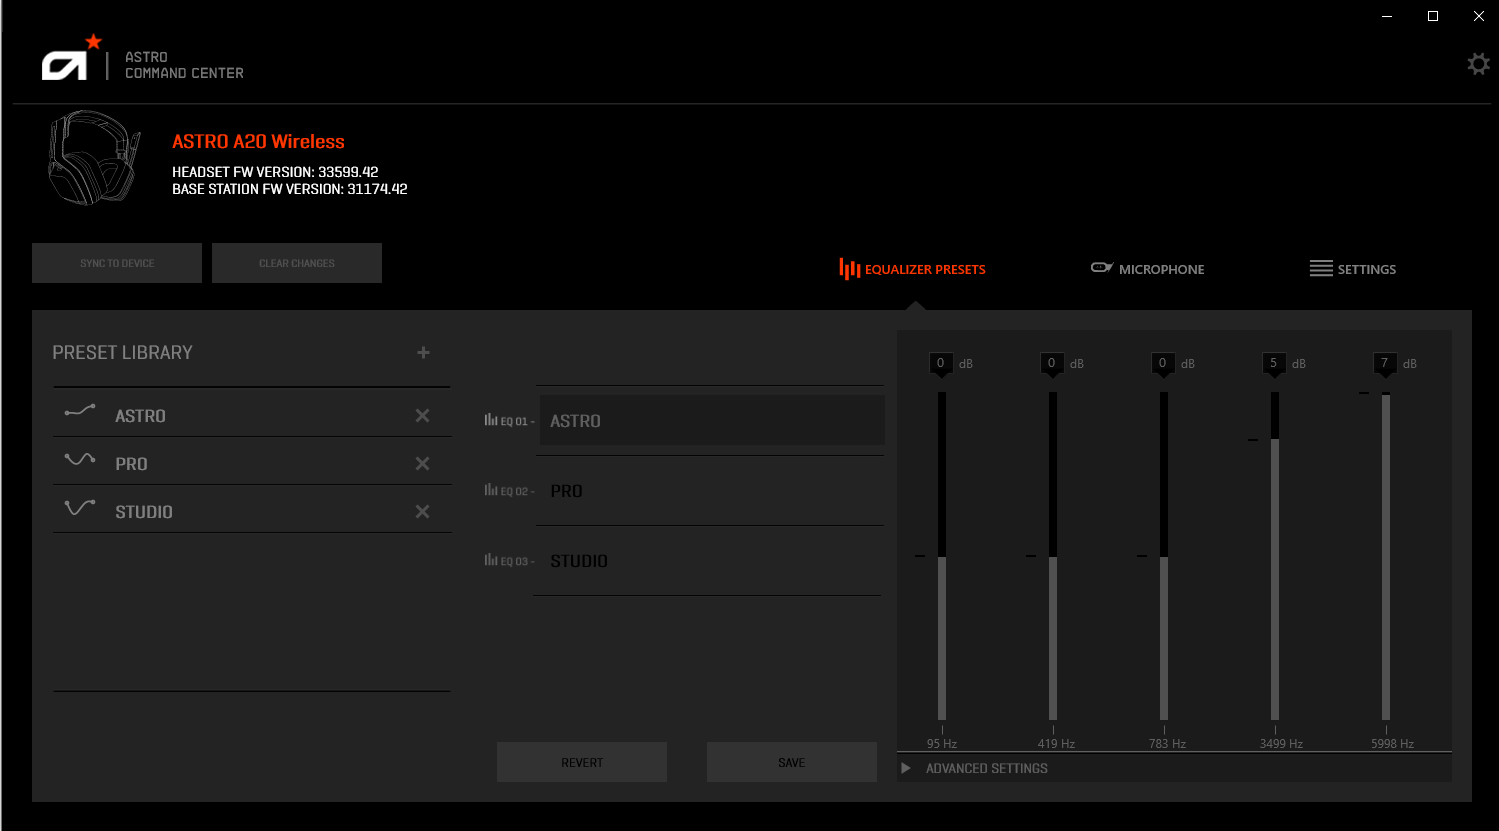The width and height of the screenshot is (1499, 831).
Task: Click the ASTRO name field in EQ 01
Action: (x=710, y=420)
